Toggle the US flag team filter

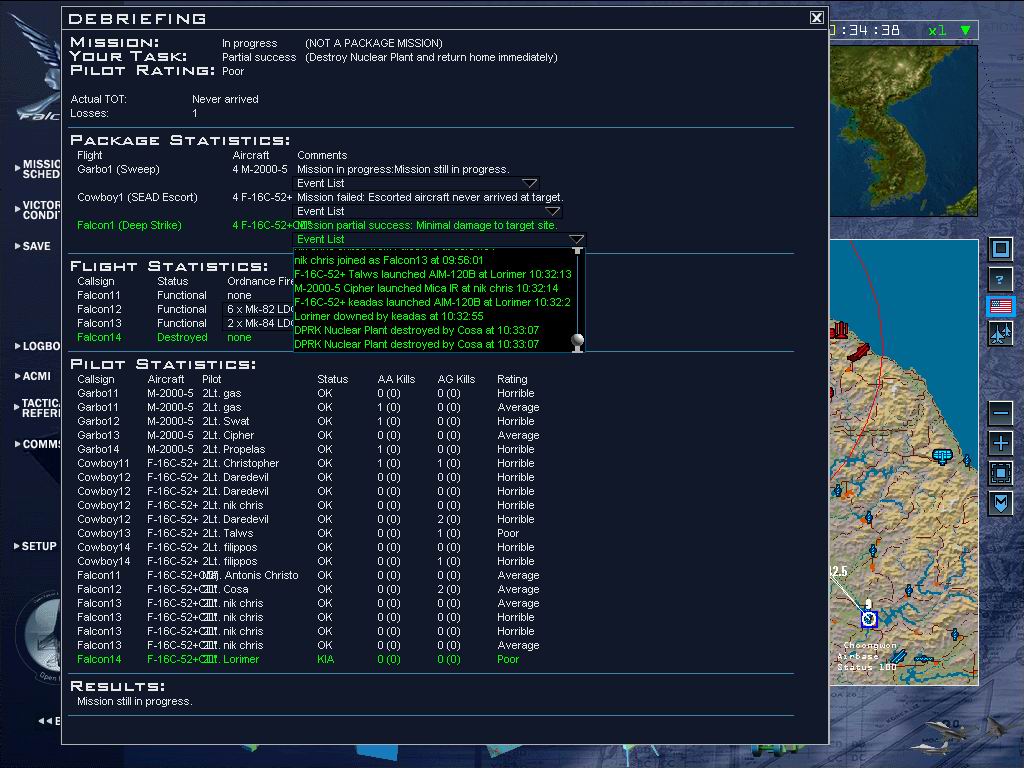(1001, 307)
